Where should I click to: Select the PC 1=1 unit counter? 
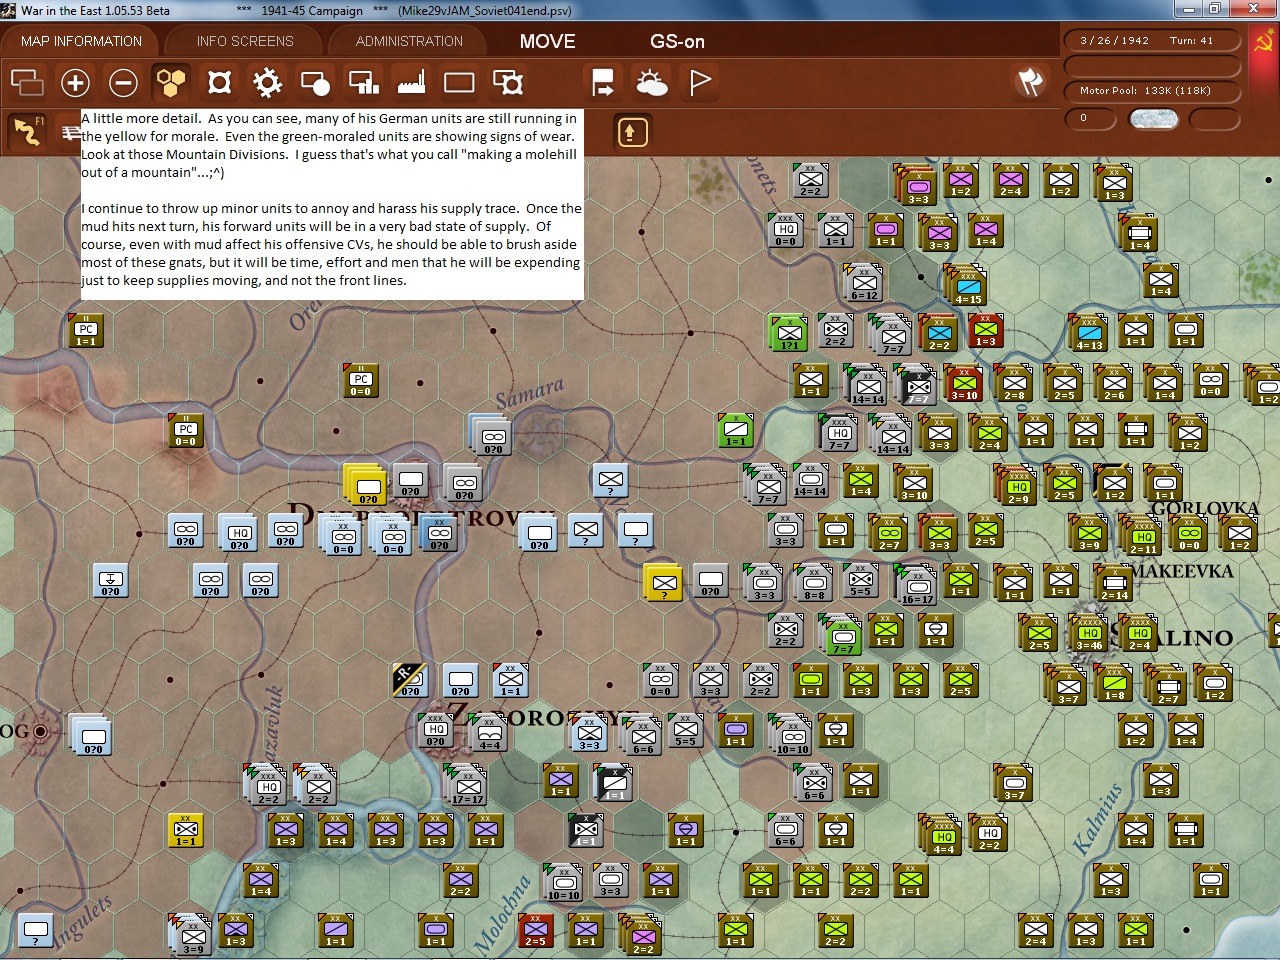click(86, 331)
